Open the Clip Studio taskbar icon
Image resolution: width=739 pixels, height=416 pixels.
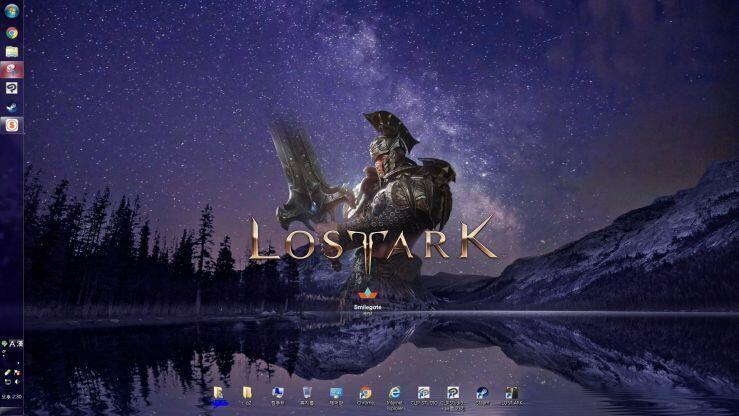pyautogui.click(x=11, y=88)
